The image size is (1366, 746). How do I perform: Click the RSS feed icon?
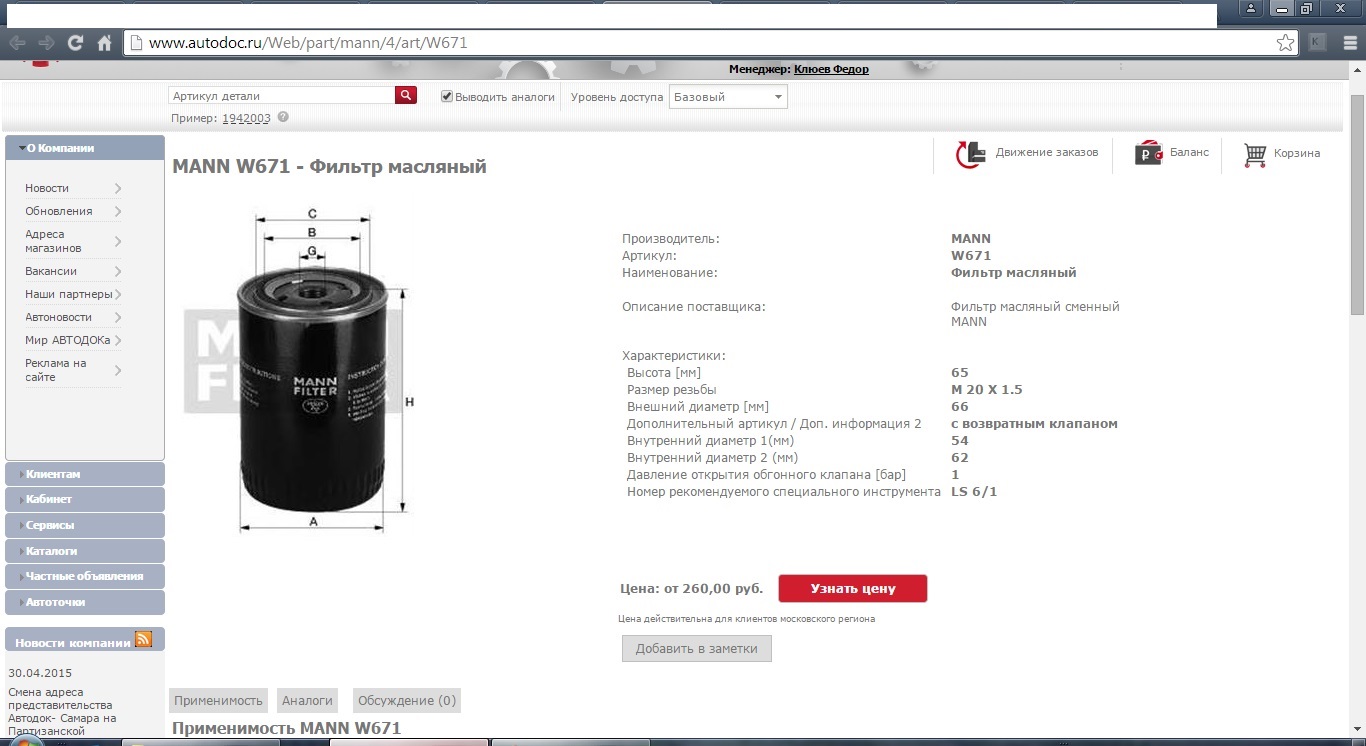coord(143,640)
